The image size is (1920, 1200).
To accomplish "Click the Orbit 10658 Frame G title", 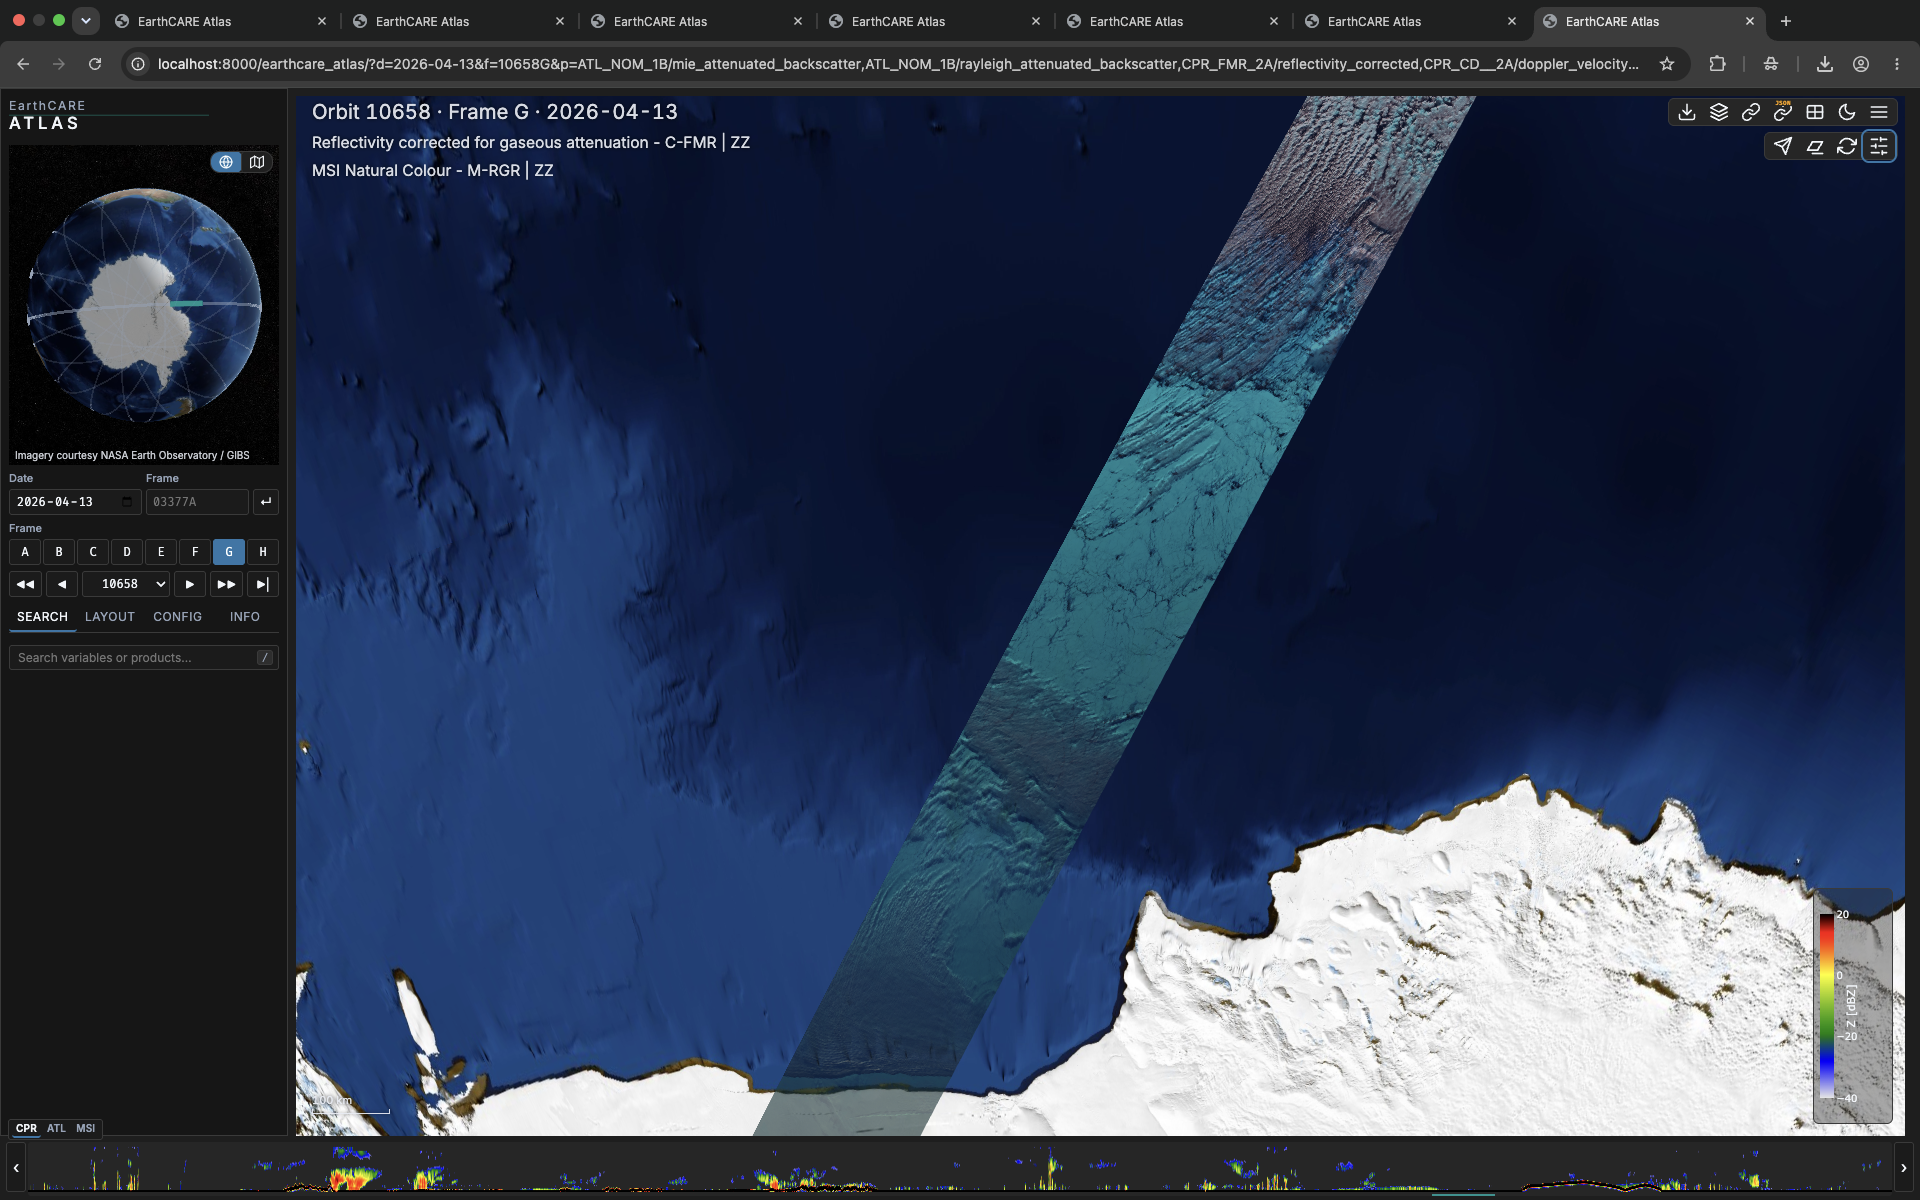I will tap(495, 112).
